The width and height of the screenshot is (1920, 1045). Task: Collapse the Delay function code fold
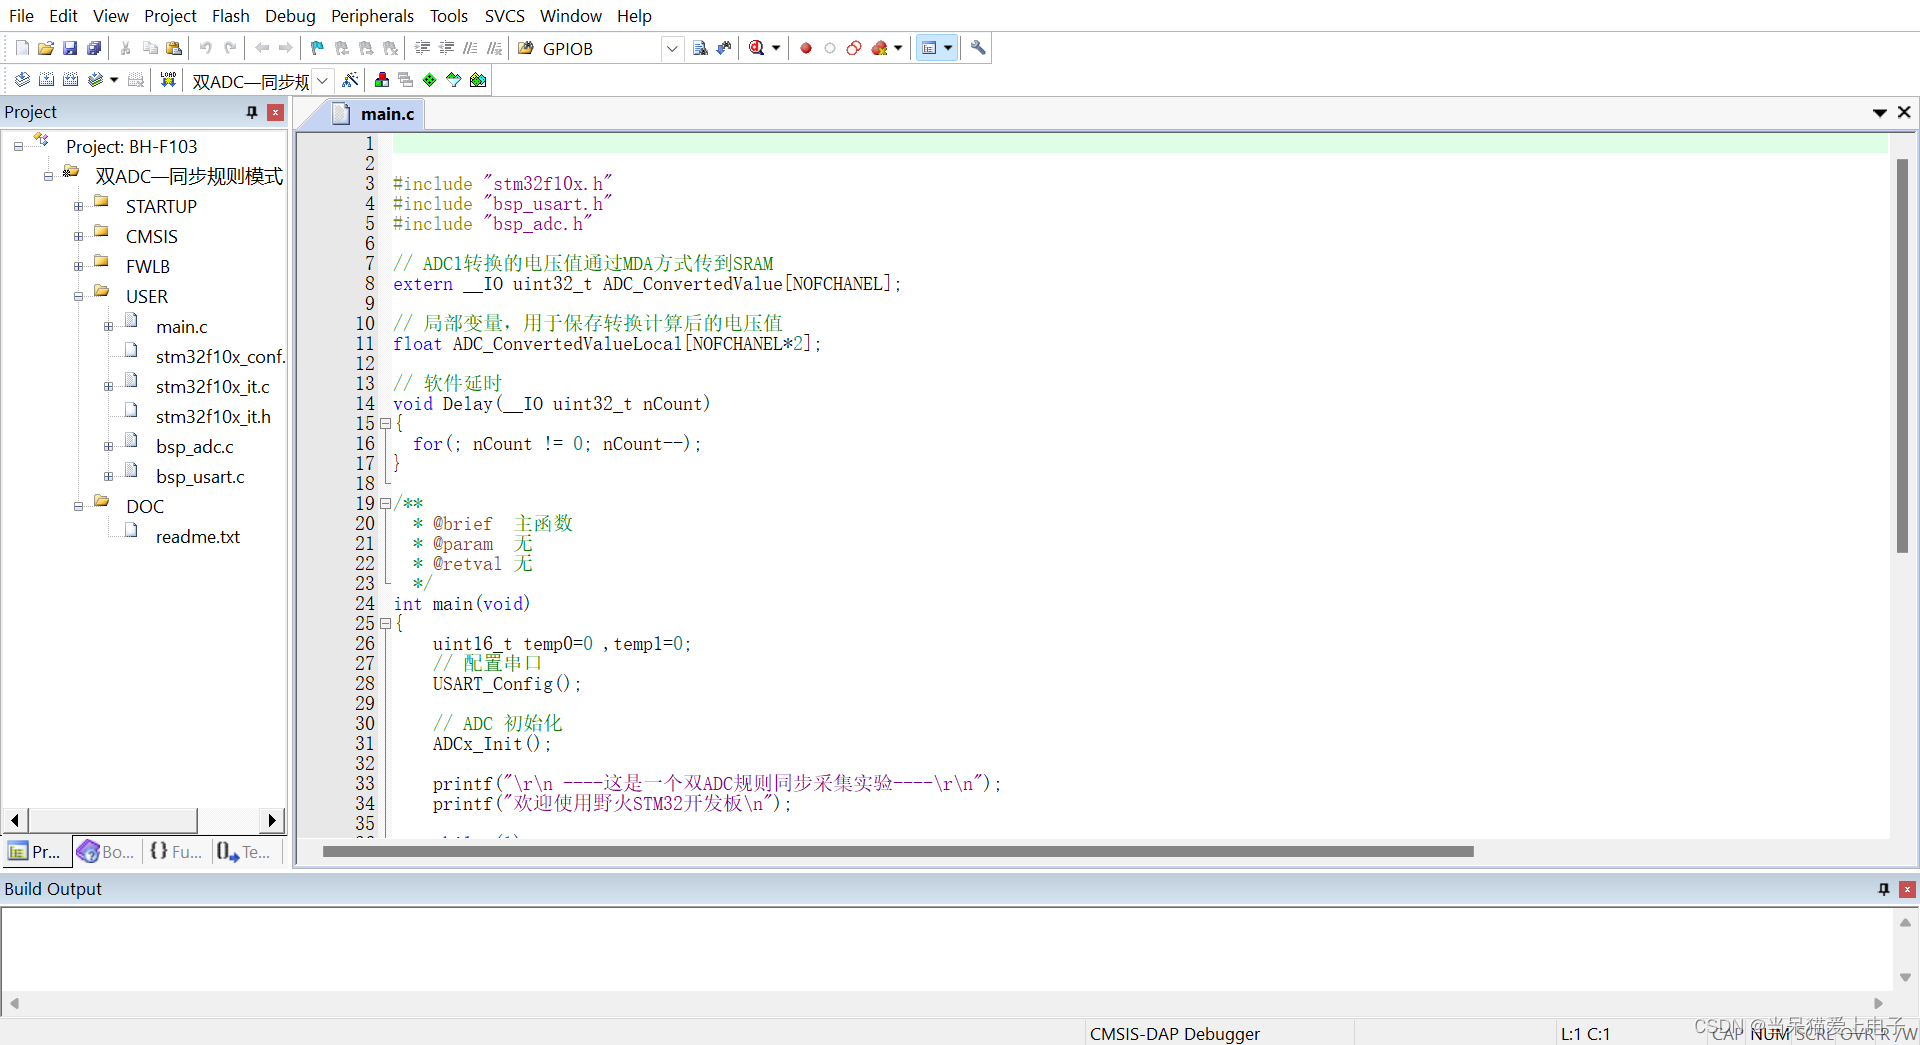tap(385, 424)
